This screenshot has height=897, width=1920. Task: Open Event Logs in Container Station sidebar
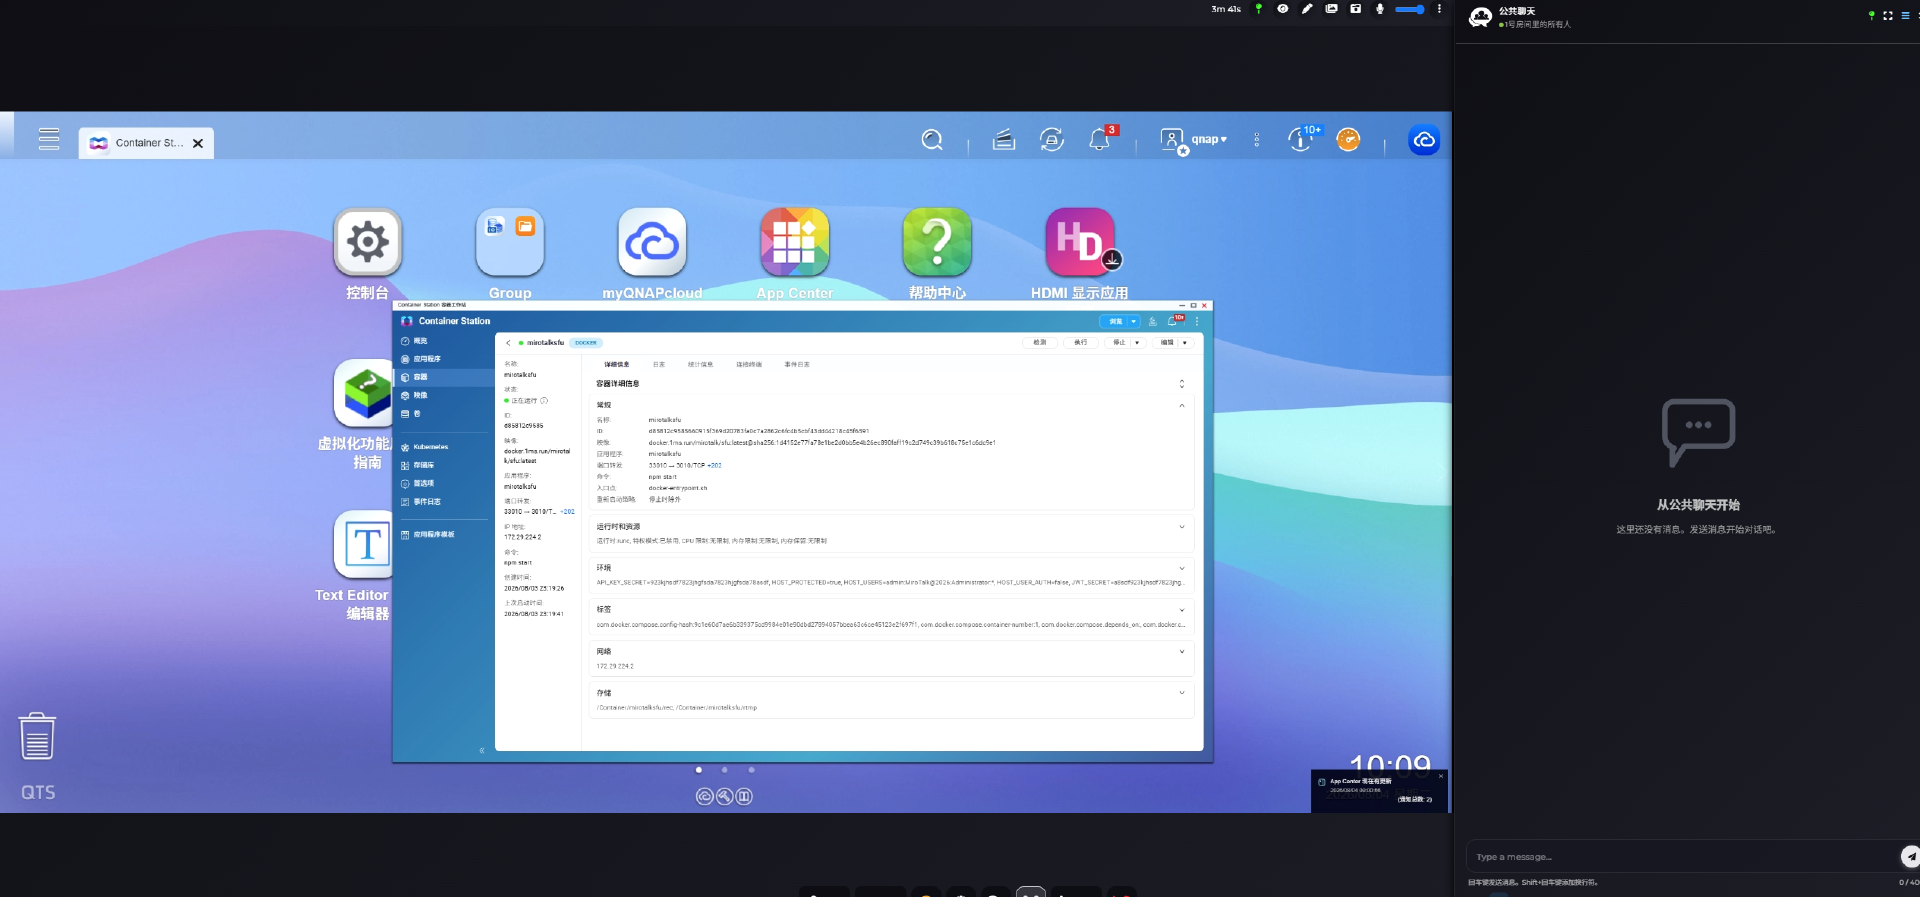pyautogui.click(x=445, y=502)
